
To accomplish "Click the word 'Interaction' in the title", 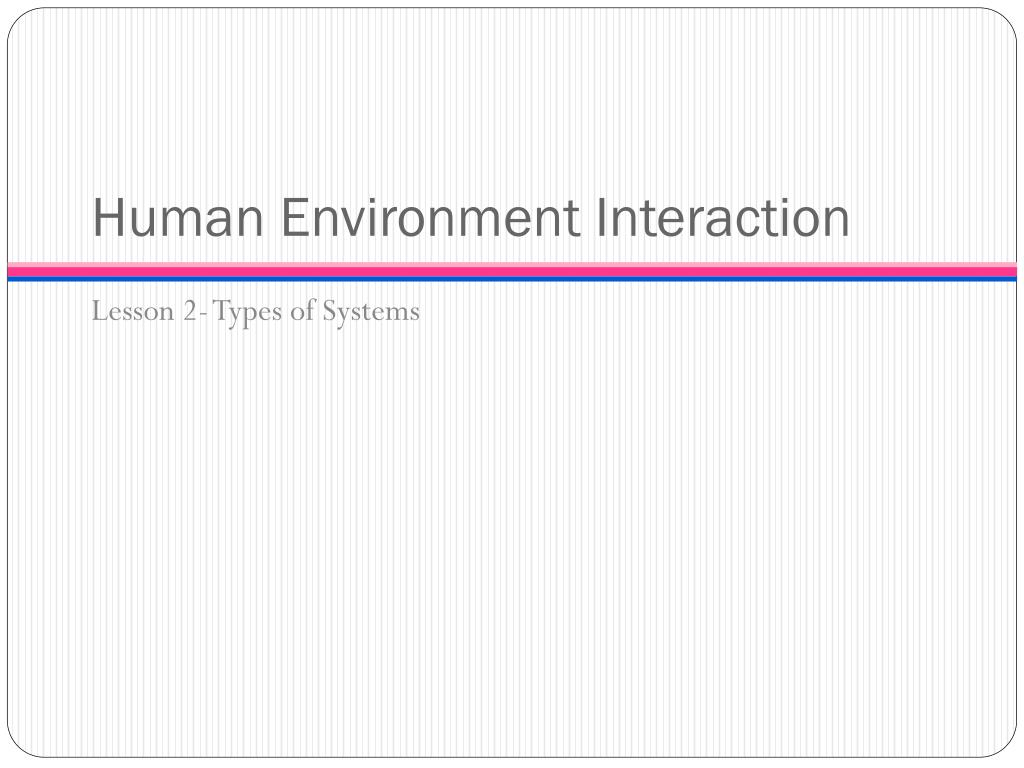I will 724,217.
